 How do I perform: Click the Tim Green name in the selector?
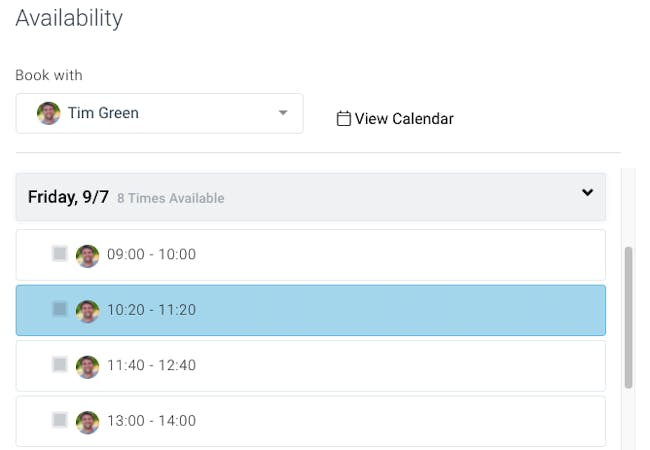(103, 113)
